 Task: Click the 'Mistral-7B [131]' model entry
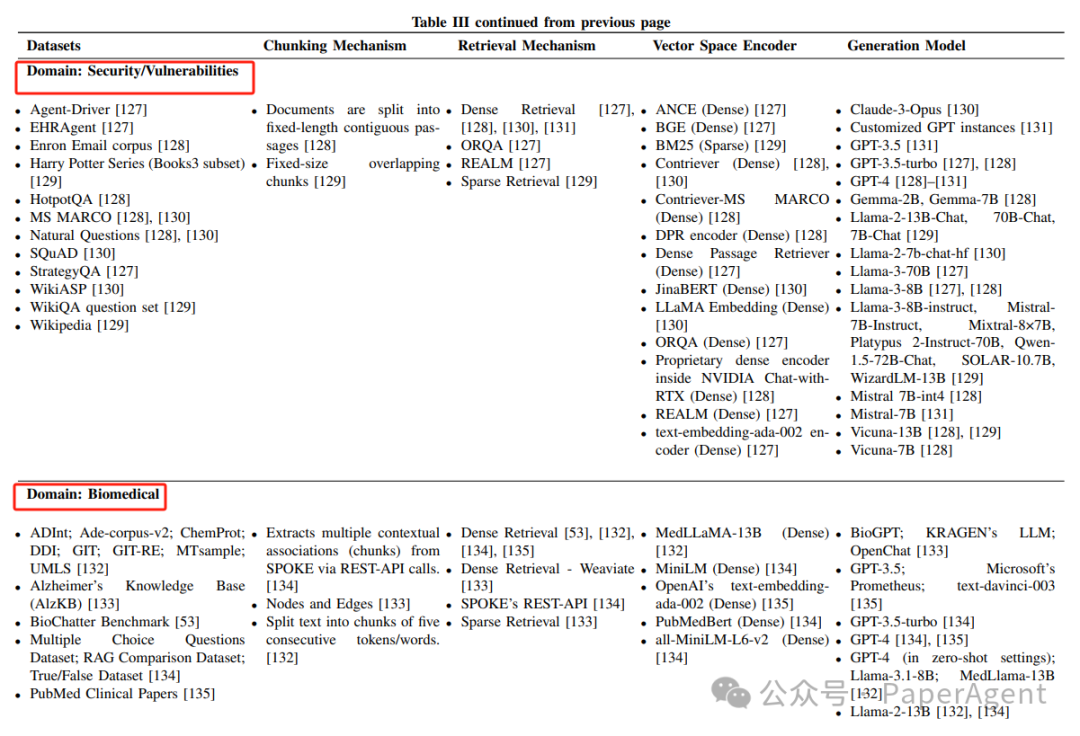coord(902,414)
